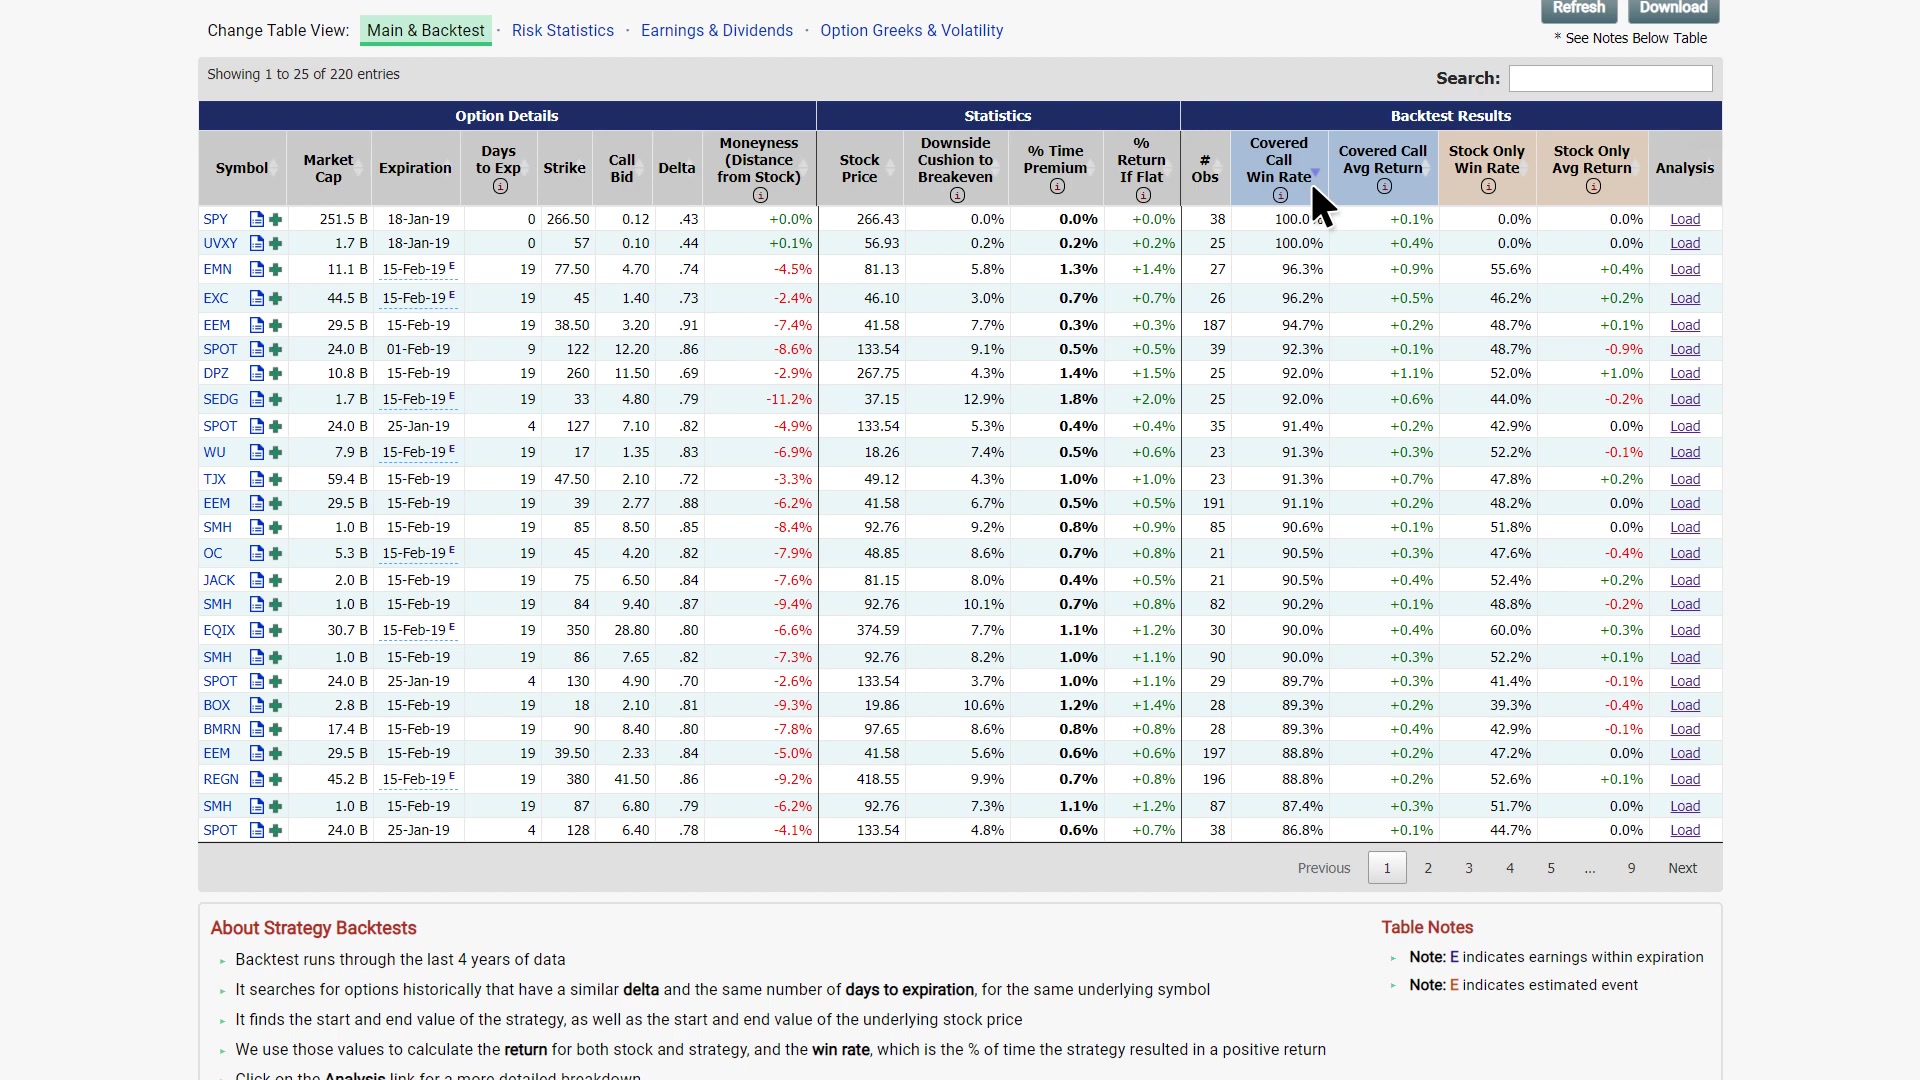This screenshot has height=1080, width=1920.
Task: Go to page 2 of results
Action: tap(1428, 868)
